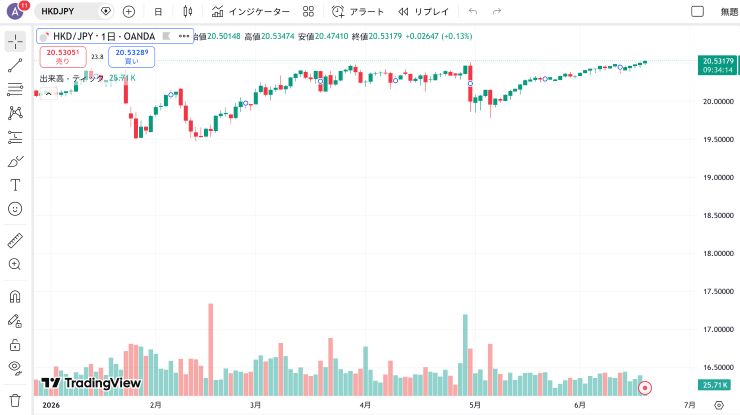Click the 高値 20.53474 high value
This screenshot has width=740, height=415.
pyautogui.click(x=269, y=36)
